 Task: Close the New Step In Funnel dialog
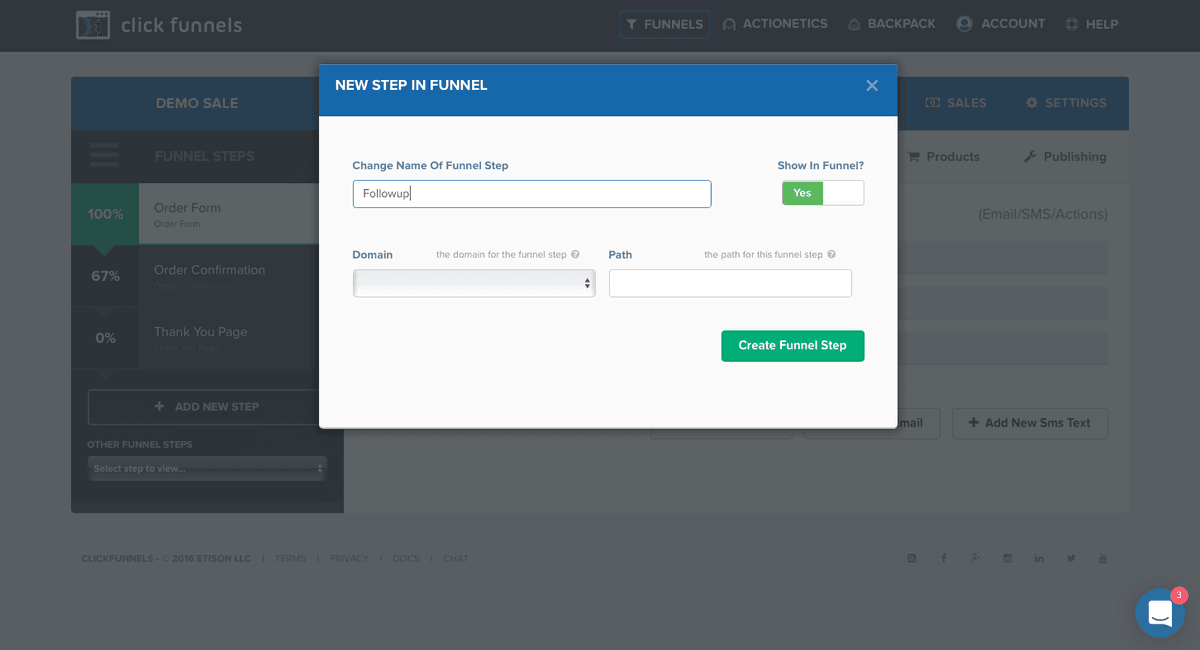[872, 85]
